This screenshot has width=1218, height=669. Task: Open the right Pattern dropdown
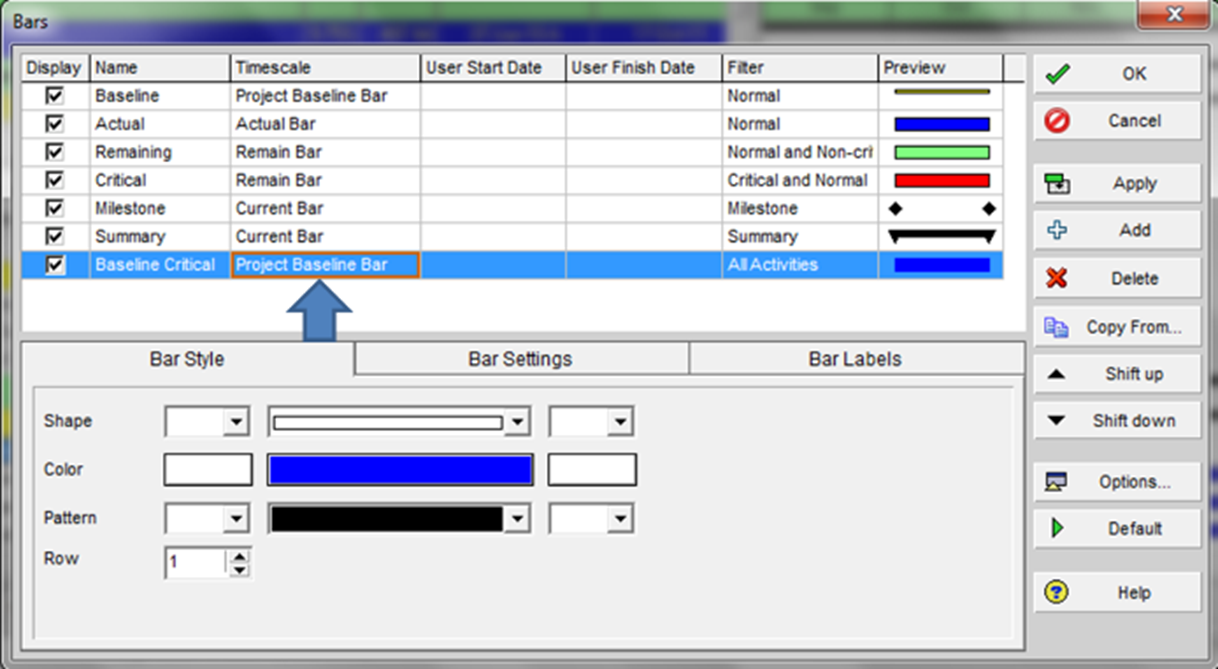[x=621, y=518]
